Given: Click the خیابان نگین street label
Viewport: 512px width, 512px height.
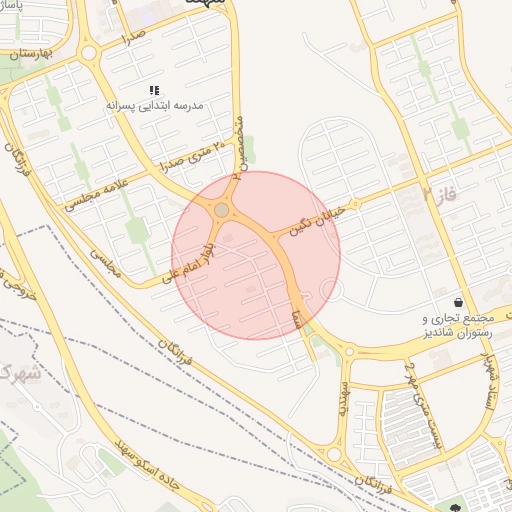Looking at the screenshot, I should tap(317, 220).
